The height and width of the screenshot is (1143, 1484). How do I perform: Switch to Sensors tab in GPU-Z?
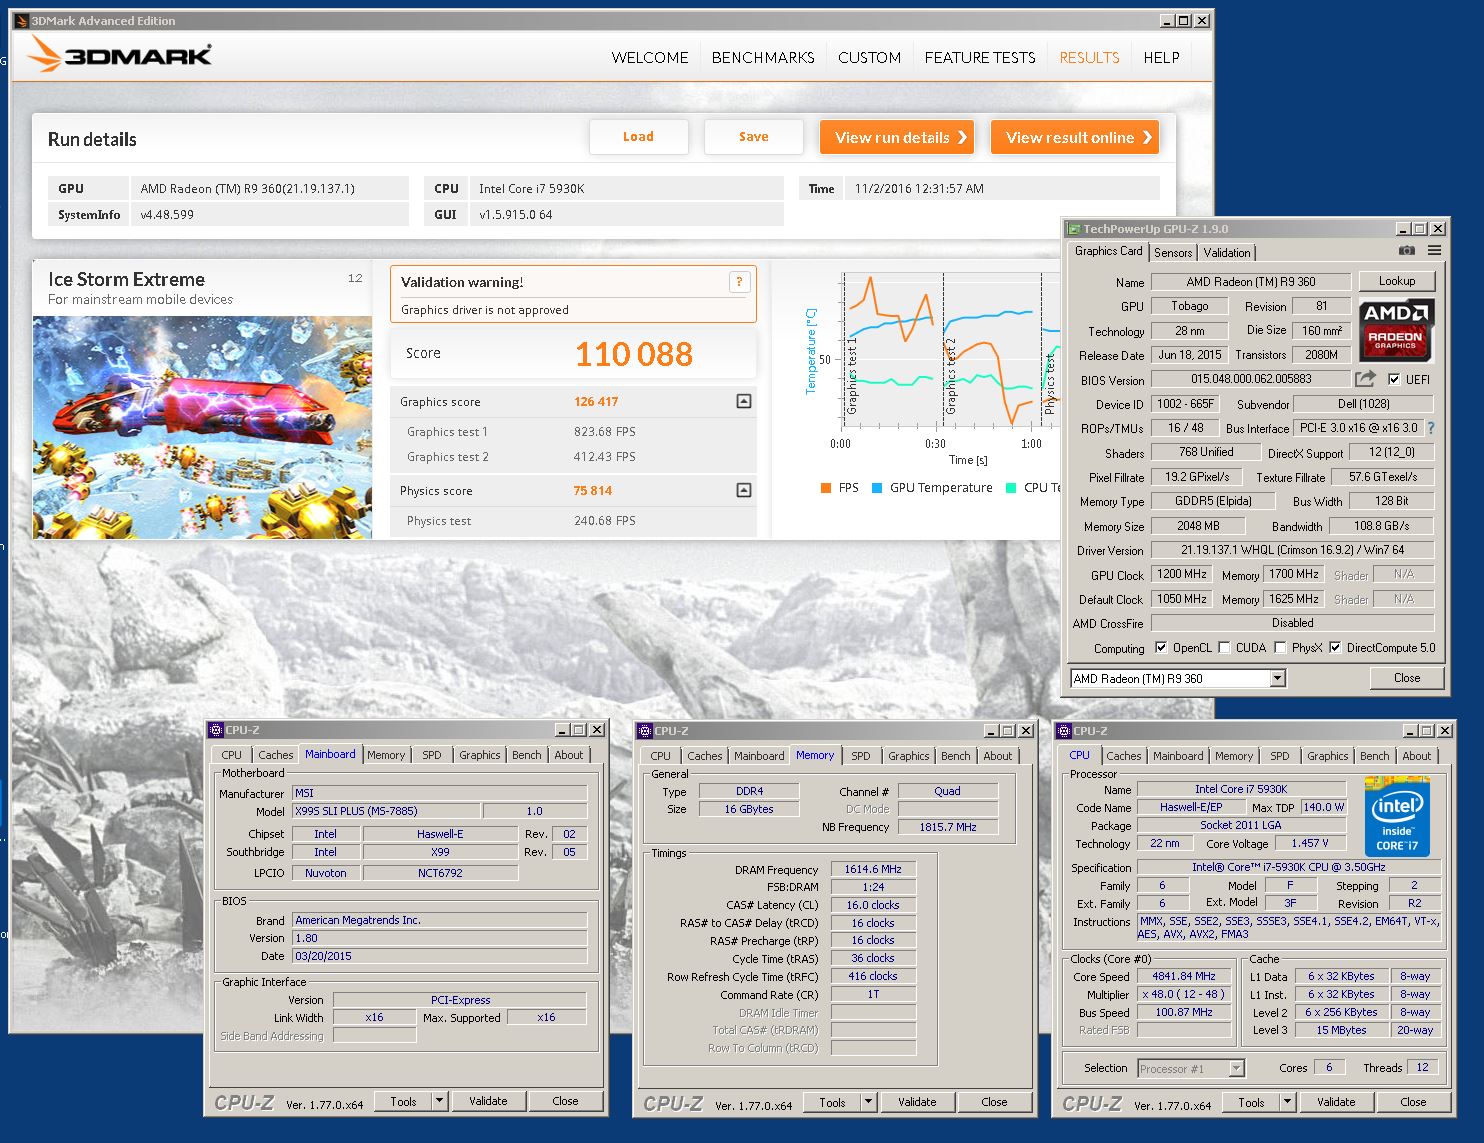[x=1173, y=253]
